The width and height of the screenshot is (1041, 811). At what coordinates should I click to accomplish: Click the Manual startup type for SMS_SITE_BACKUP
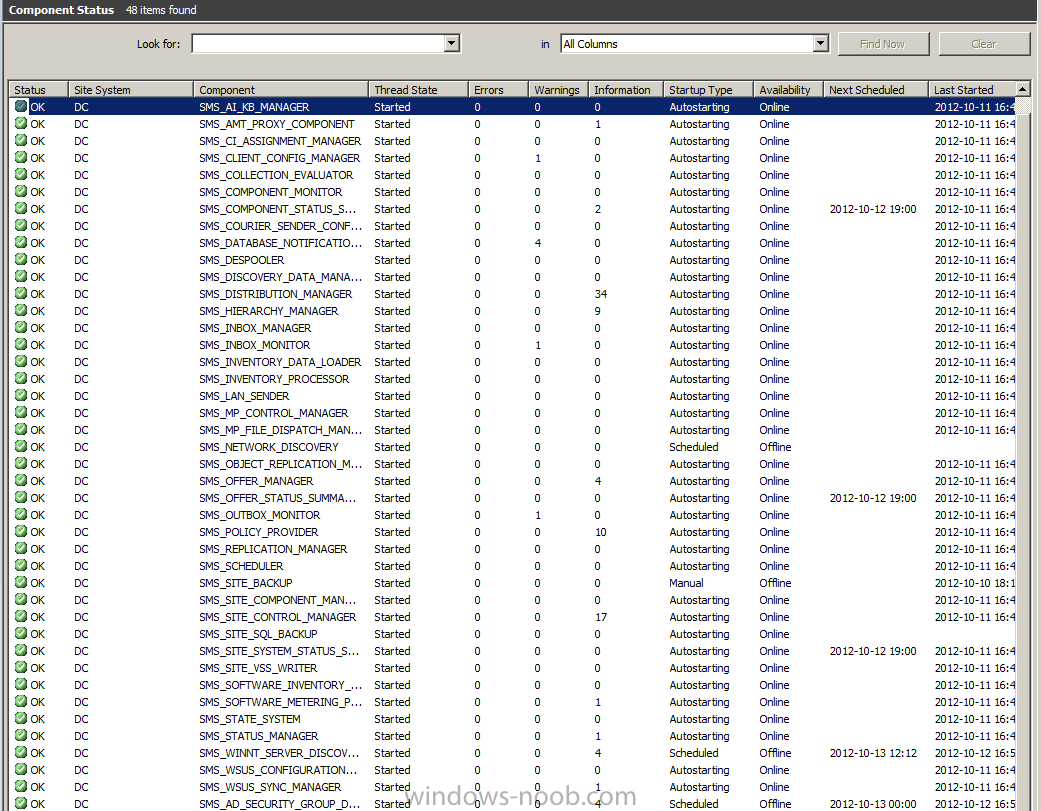point(686,583)
